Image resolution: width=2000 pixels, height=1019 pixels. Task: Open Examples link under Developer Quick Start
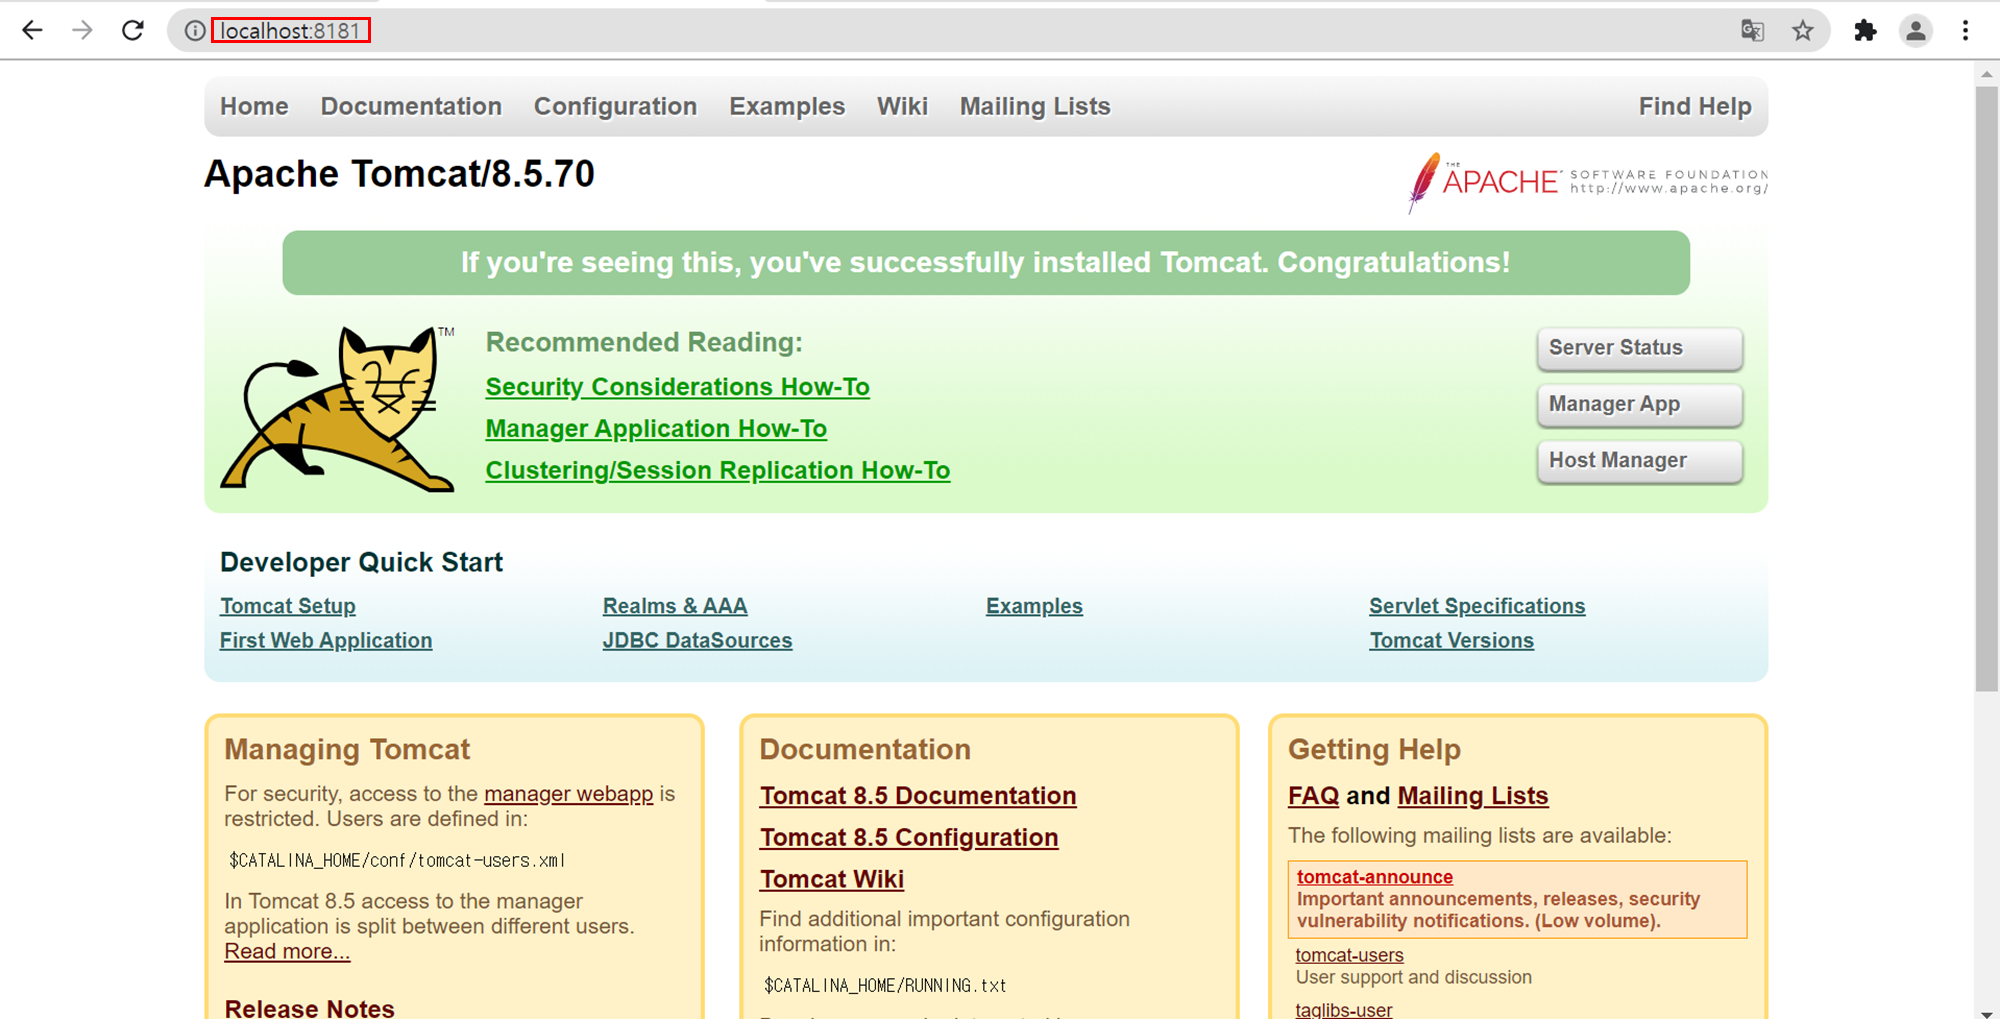pyautogui.click(x=1034, y=606)
